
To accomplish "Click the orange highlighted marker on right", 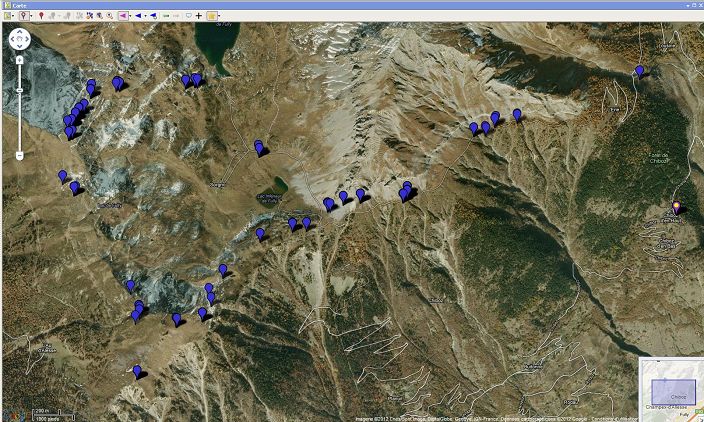I will pos(676,207).
